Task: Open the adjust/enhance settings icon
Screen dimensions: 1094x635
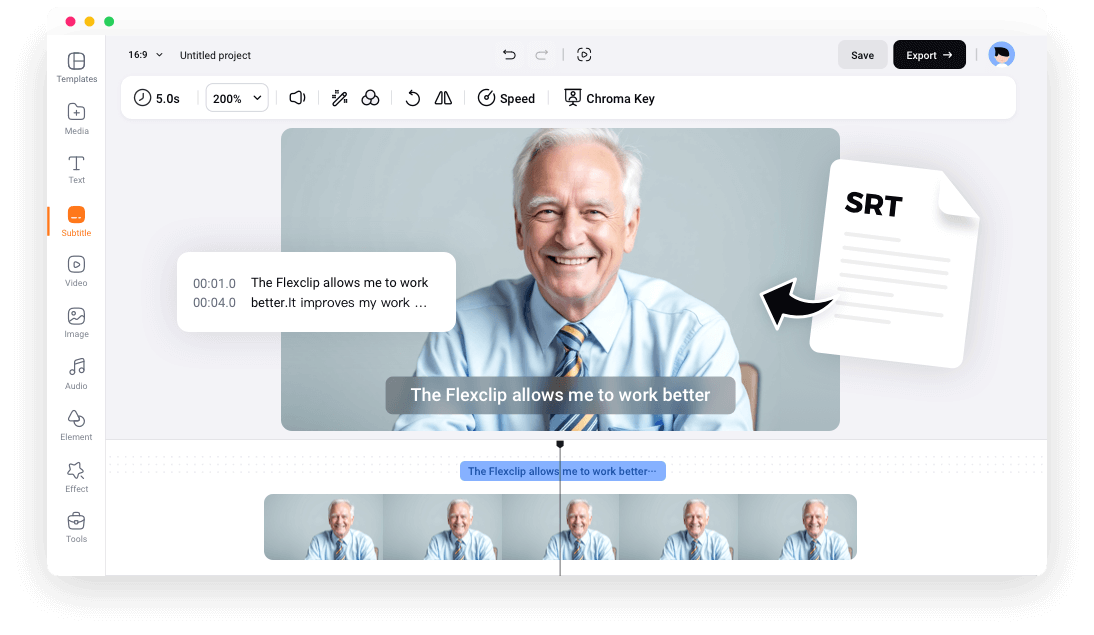Action: (x=339, y=98)
